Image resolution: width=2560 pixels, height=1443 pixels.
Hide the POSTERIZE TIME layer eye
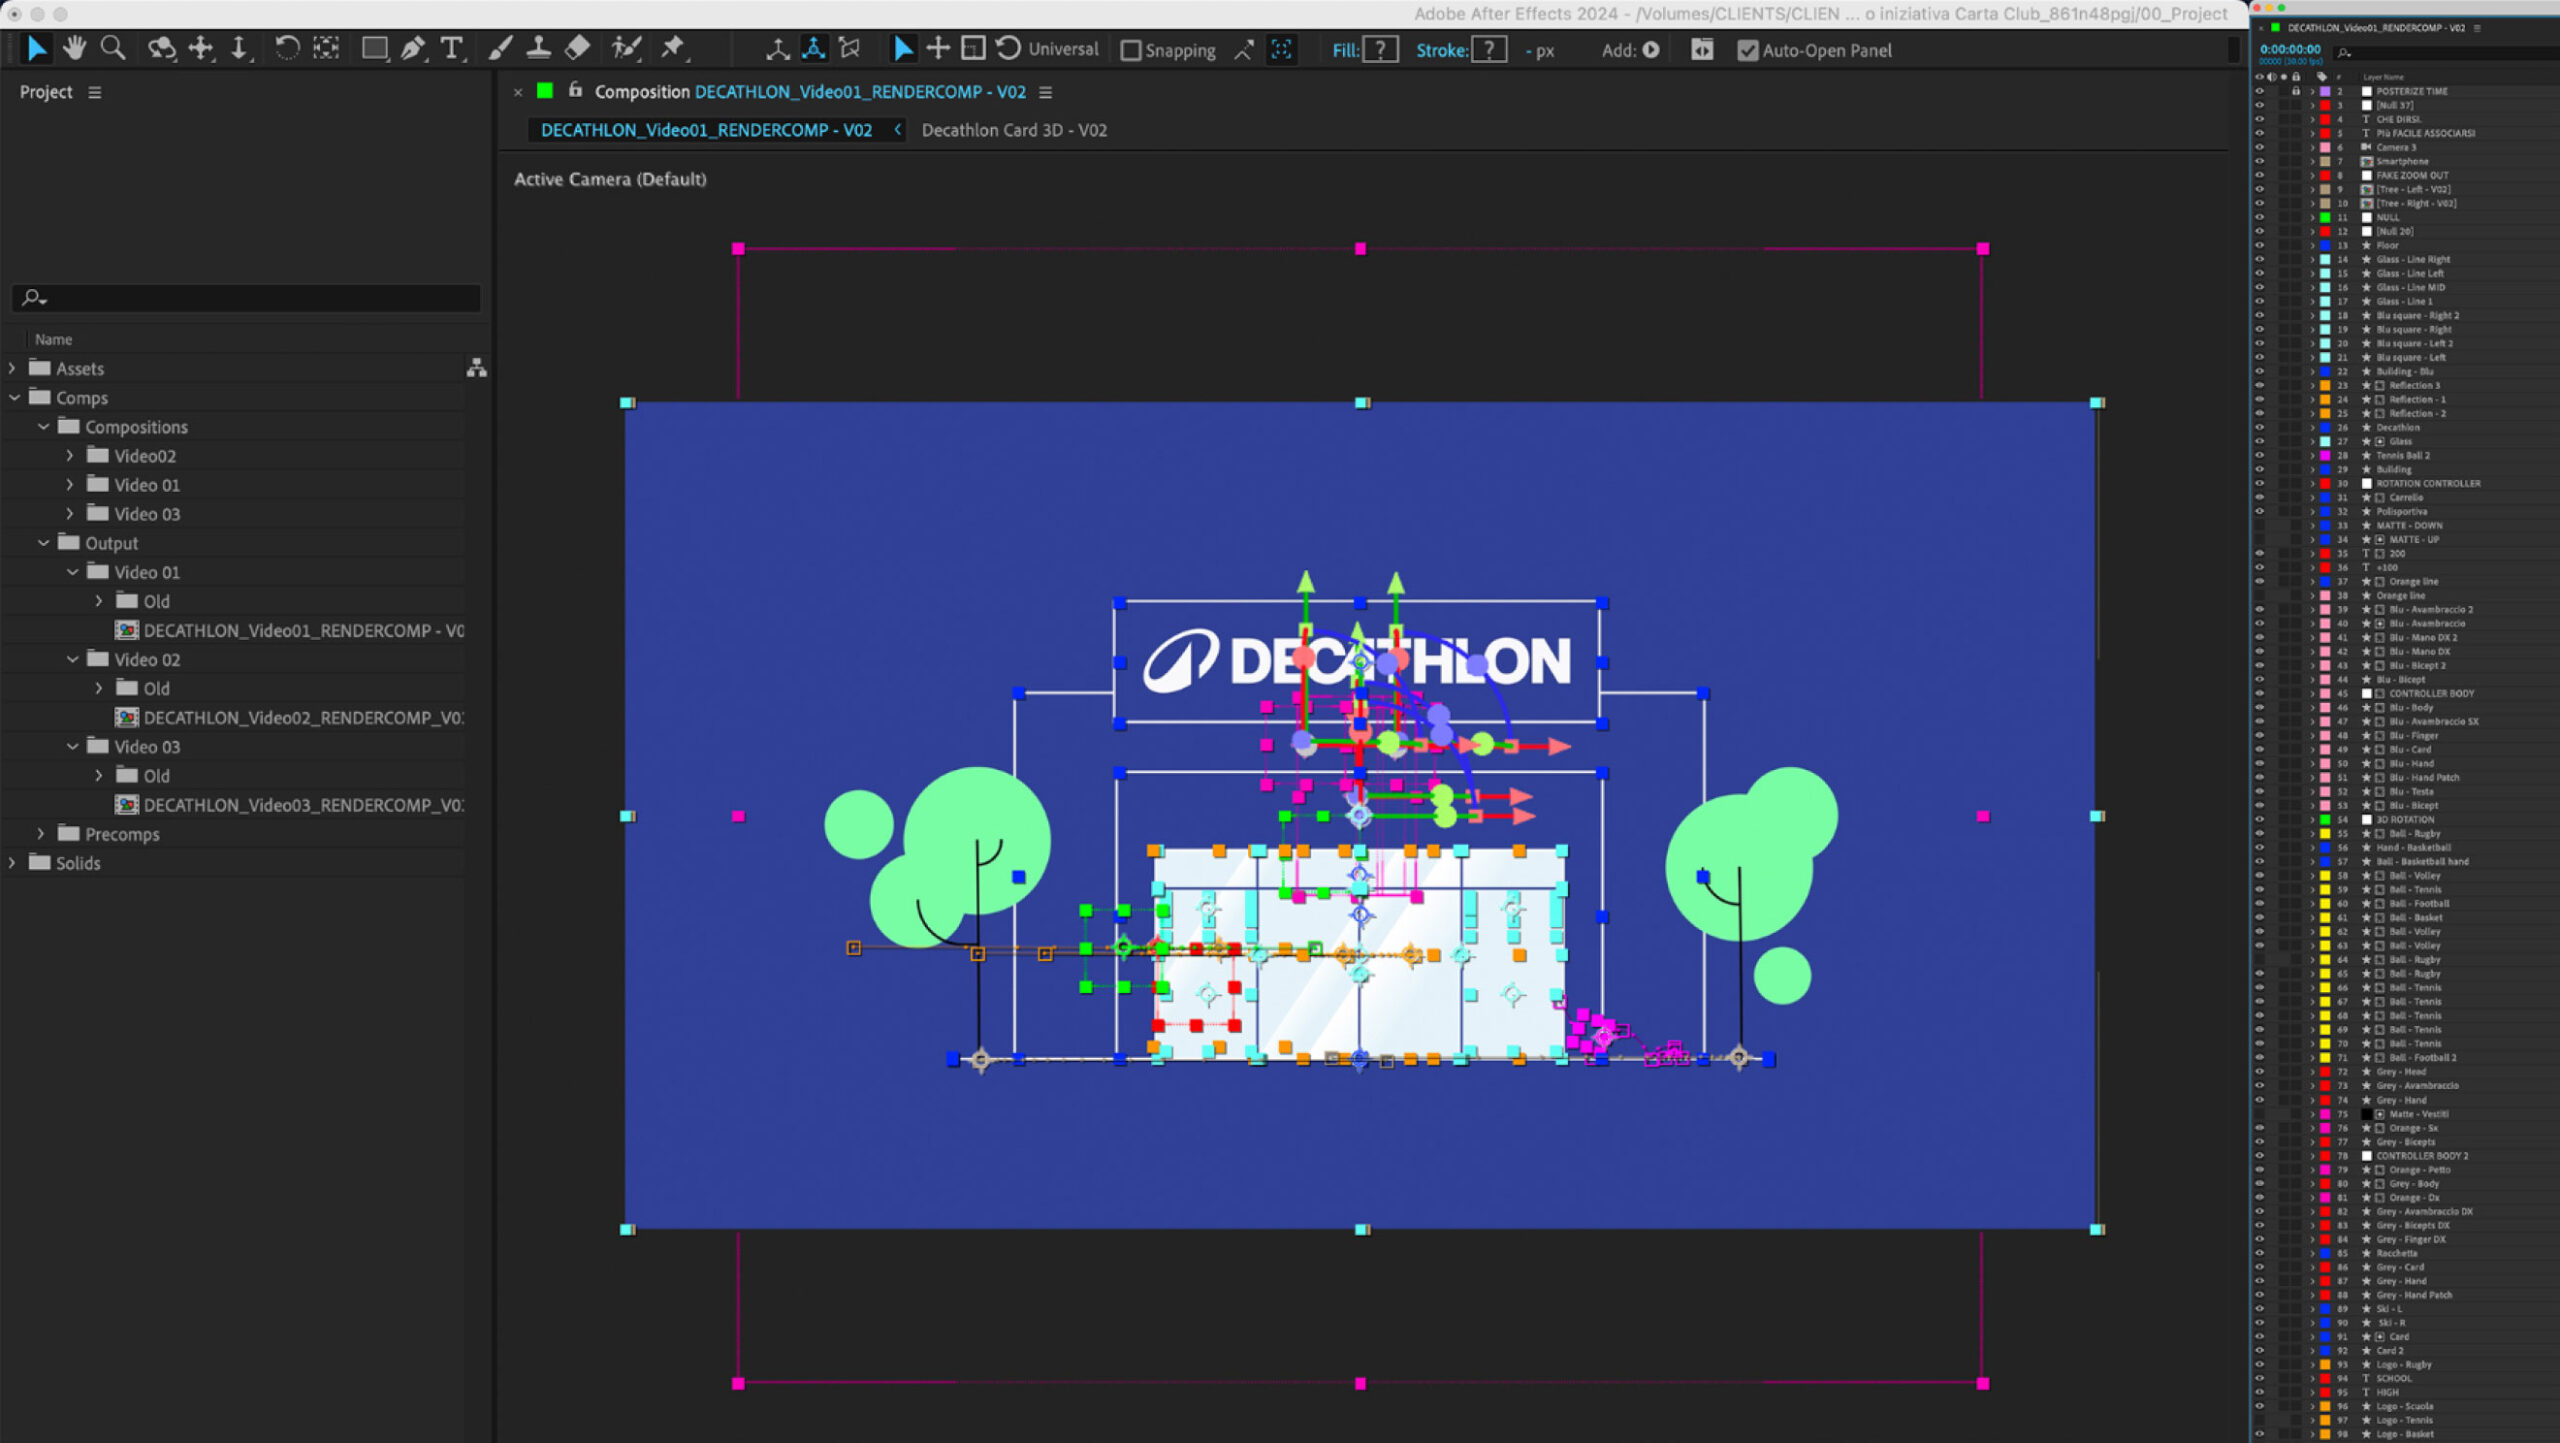pos(2259,91)
